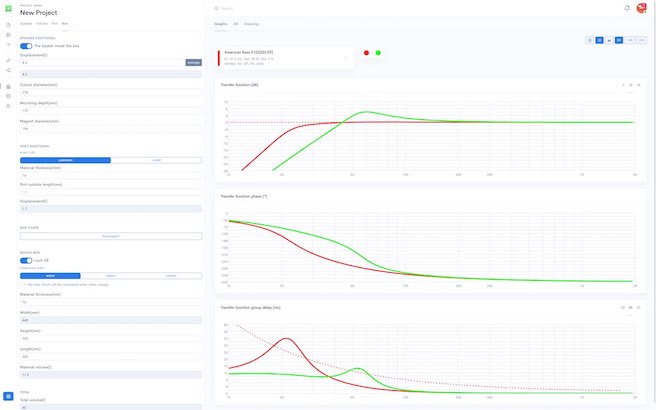The width and height of the screenshot is (656, 410).
Task: Open the Graphs tab
Action: coord(221,24)
